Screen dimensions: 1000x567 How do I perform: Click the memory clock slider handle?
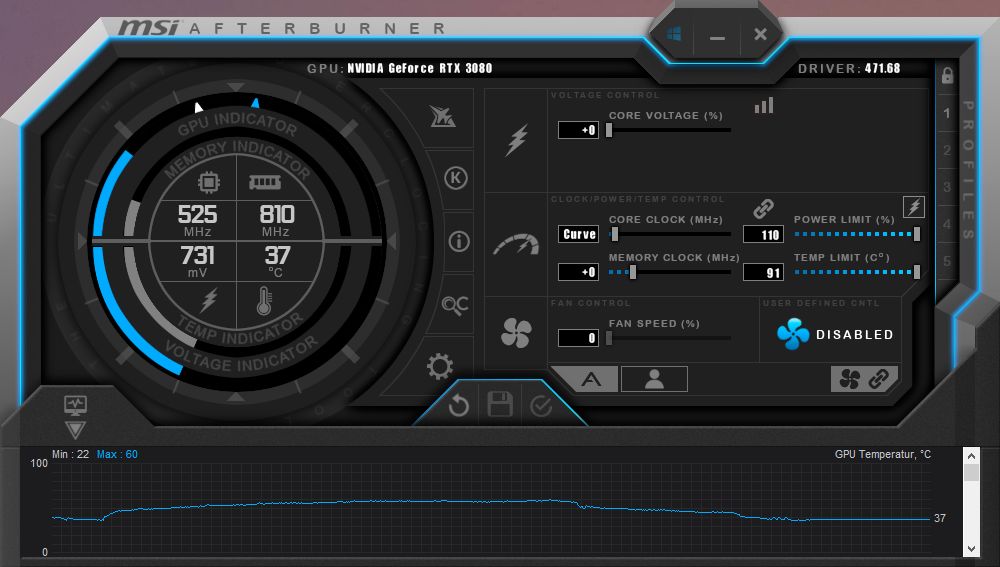point(633,272)
